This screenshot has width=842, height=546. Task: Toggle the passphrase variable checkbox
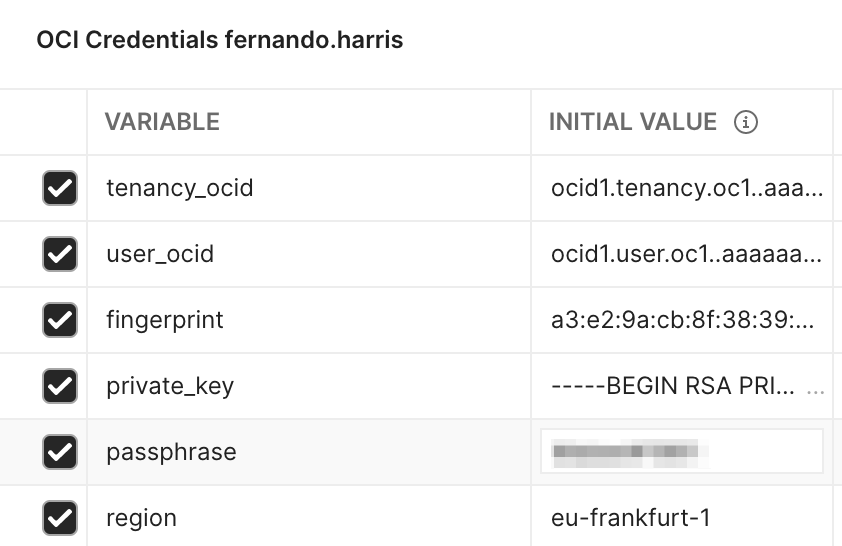point(60,452)
